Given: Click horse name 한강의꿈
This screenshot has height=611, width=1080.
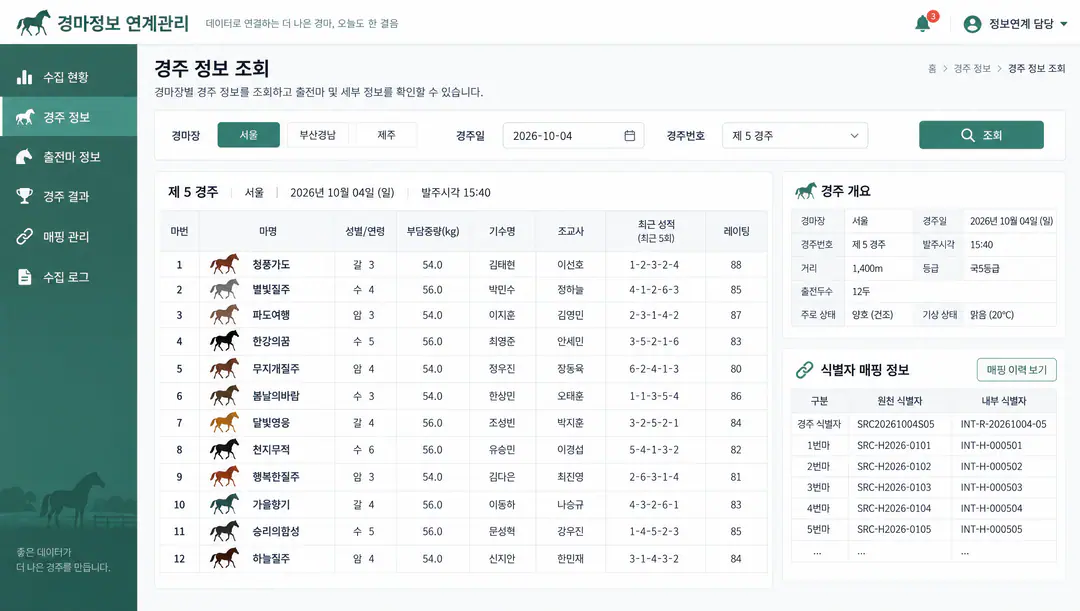Looking at the screenshot, I should [x=271, y=341].
